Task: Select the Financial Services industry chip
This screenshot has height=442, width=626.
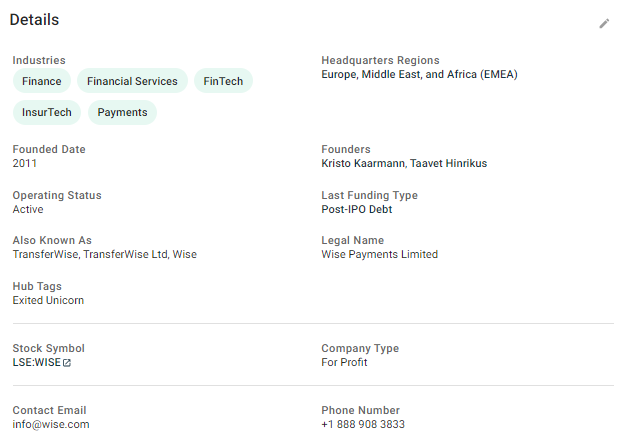Action: (132, 81)
